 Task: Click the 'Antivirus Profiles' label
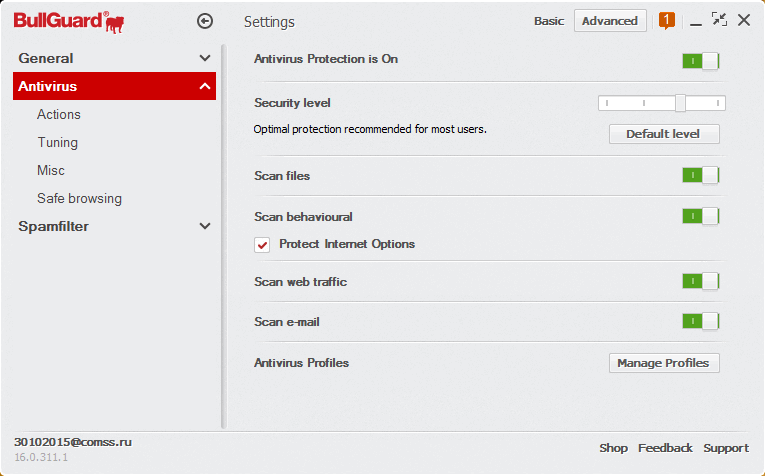click(x=302, y=363)
